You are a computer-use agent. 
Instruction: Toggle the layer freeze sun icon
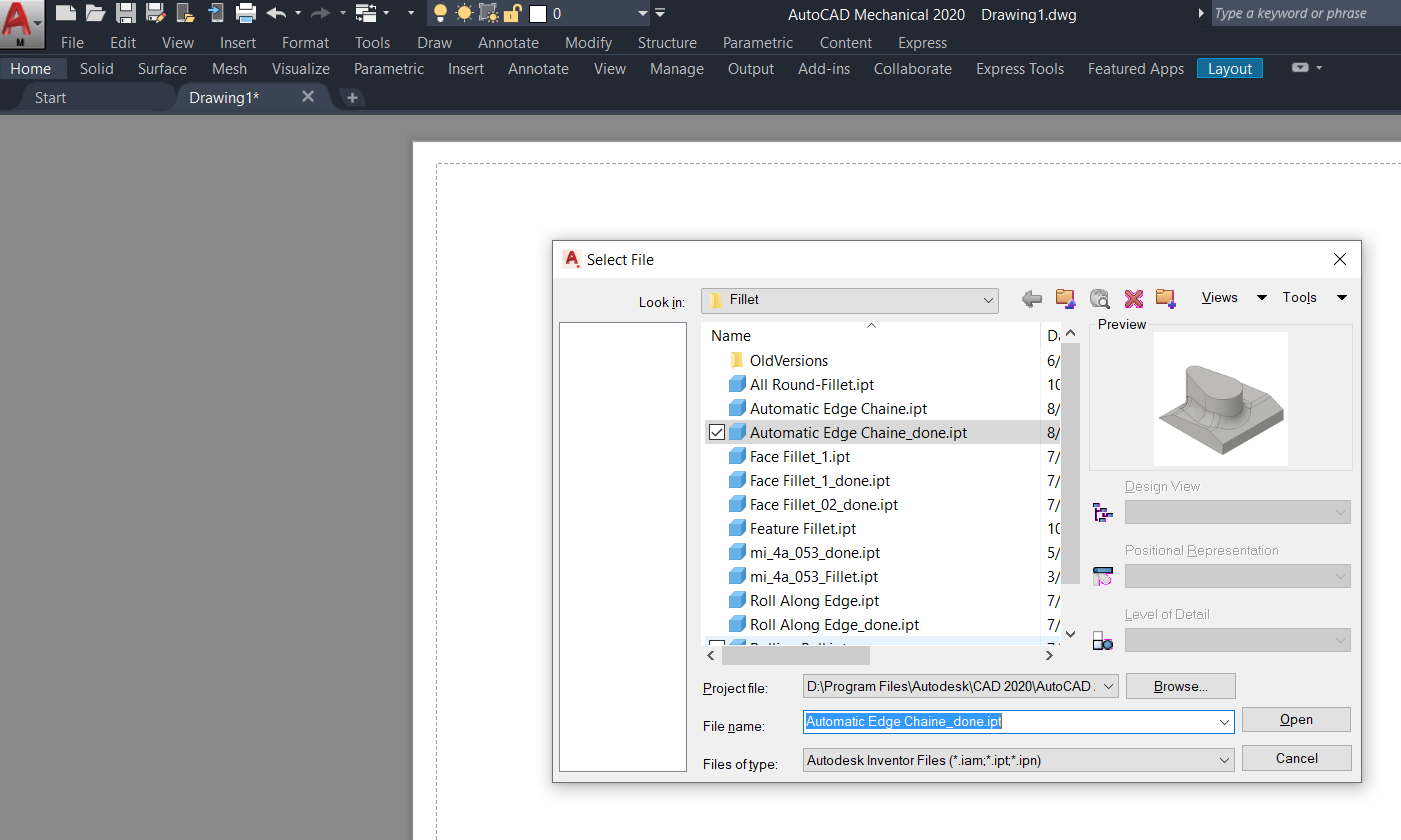pyautogui.click(x=464, y=13)
